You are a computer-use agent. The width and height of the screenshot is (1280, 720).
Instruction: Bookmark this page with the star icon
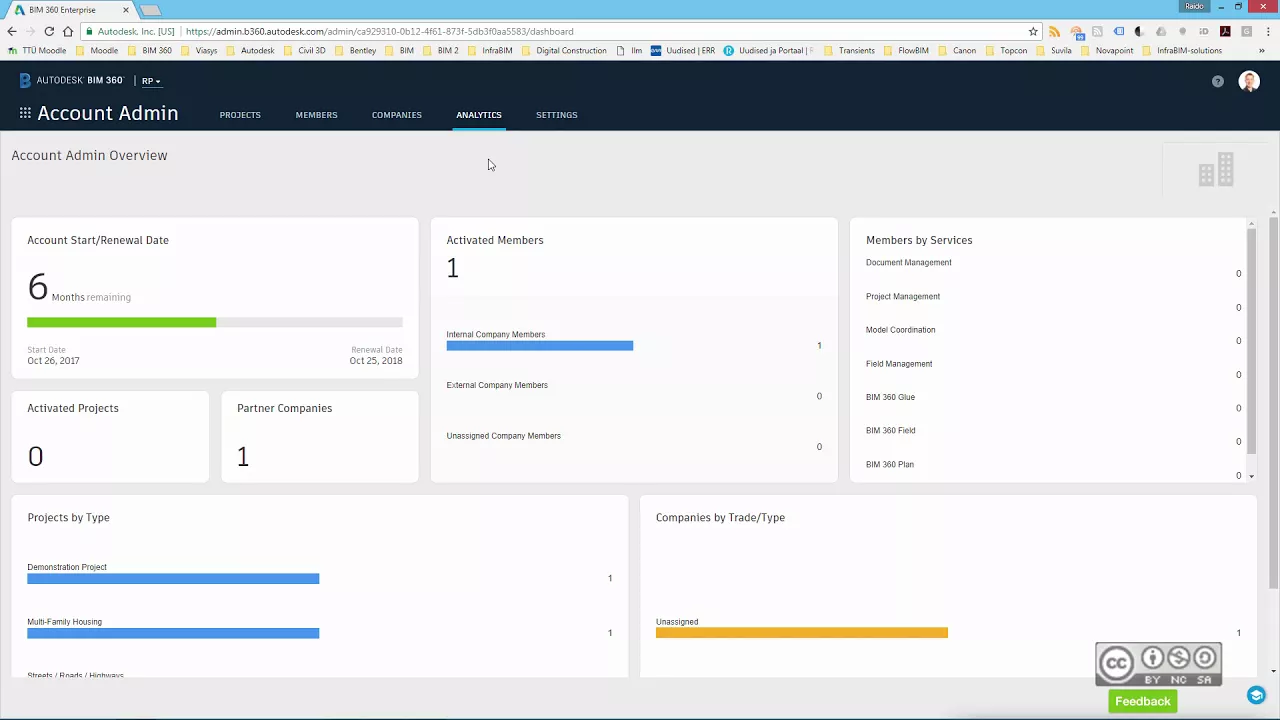click(1033, 31)
